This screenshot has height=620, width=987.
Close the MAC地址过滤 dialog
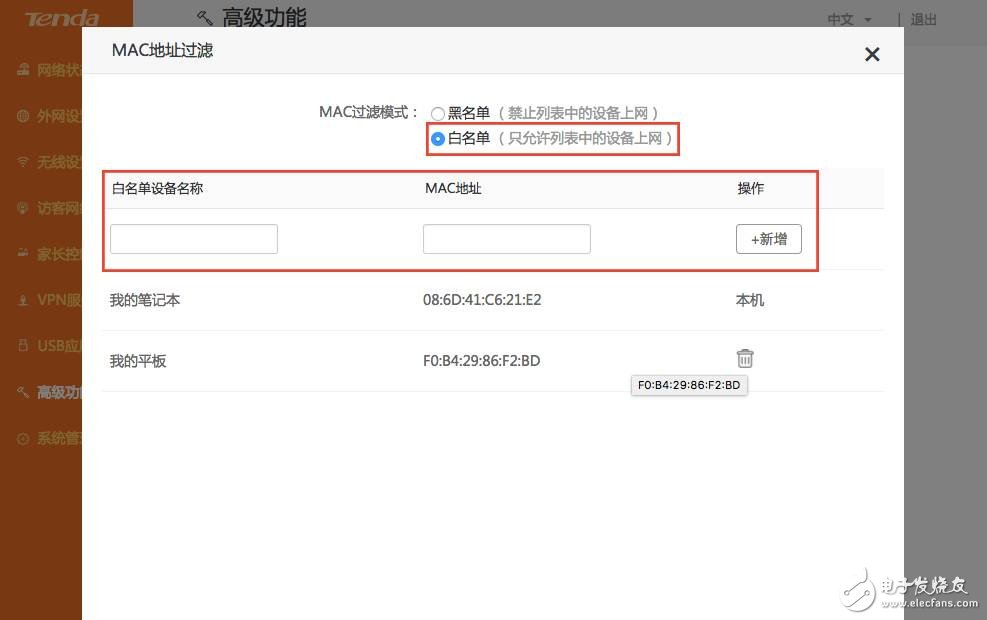tap(871, 54)
